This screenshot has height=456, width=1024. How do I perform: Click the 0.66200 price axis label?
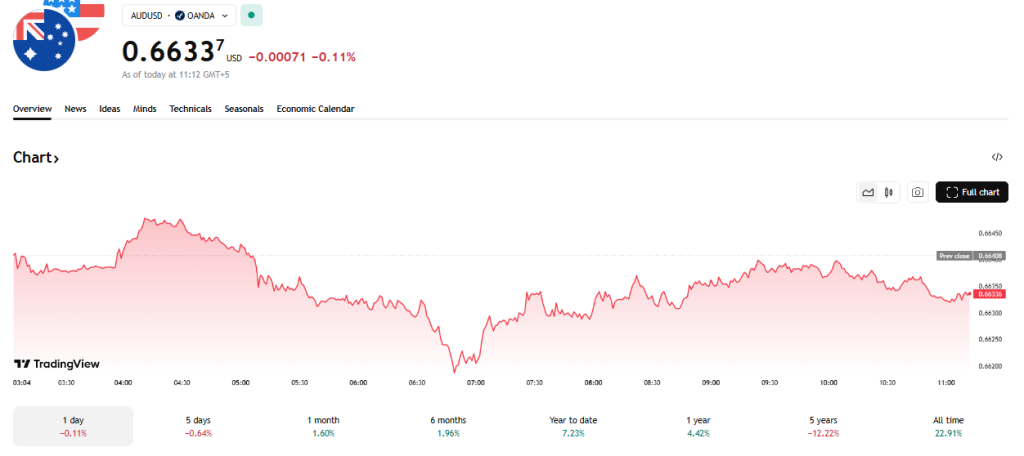point(989,366)
